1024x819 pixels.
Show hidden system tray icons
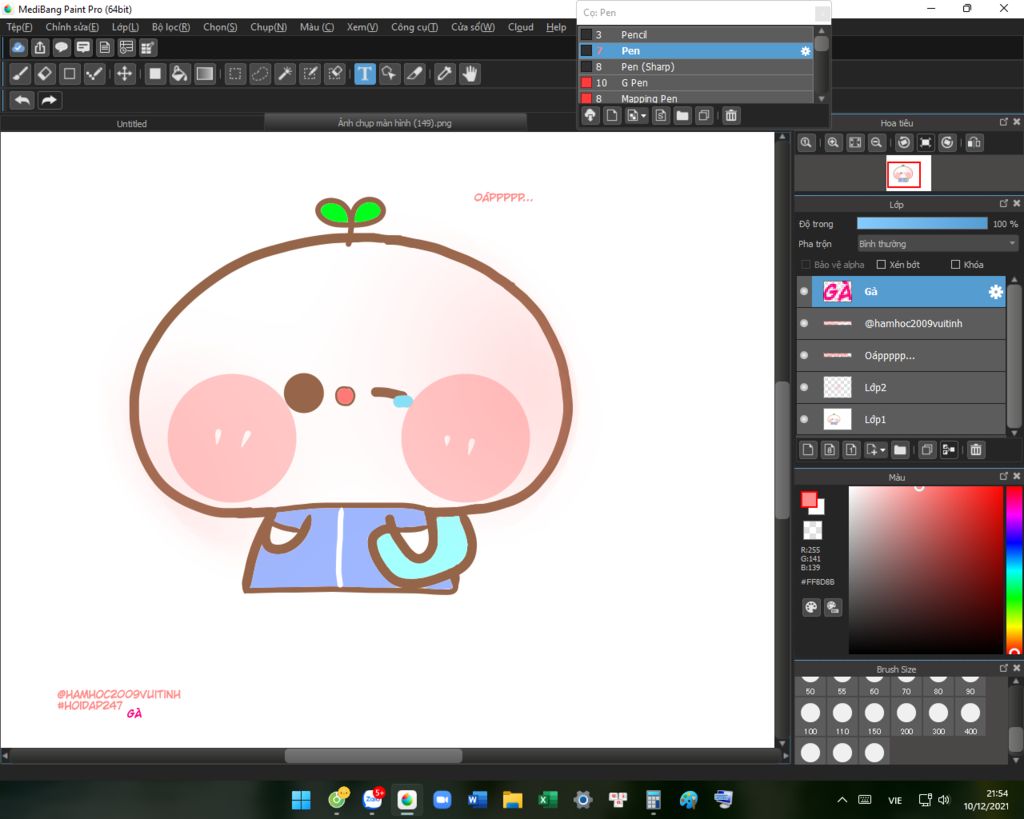click(842, 799)
